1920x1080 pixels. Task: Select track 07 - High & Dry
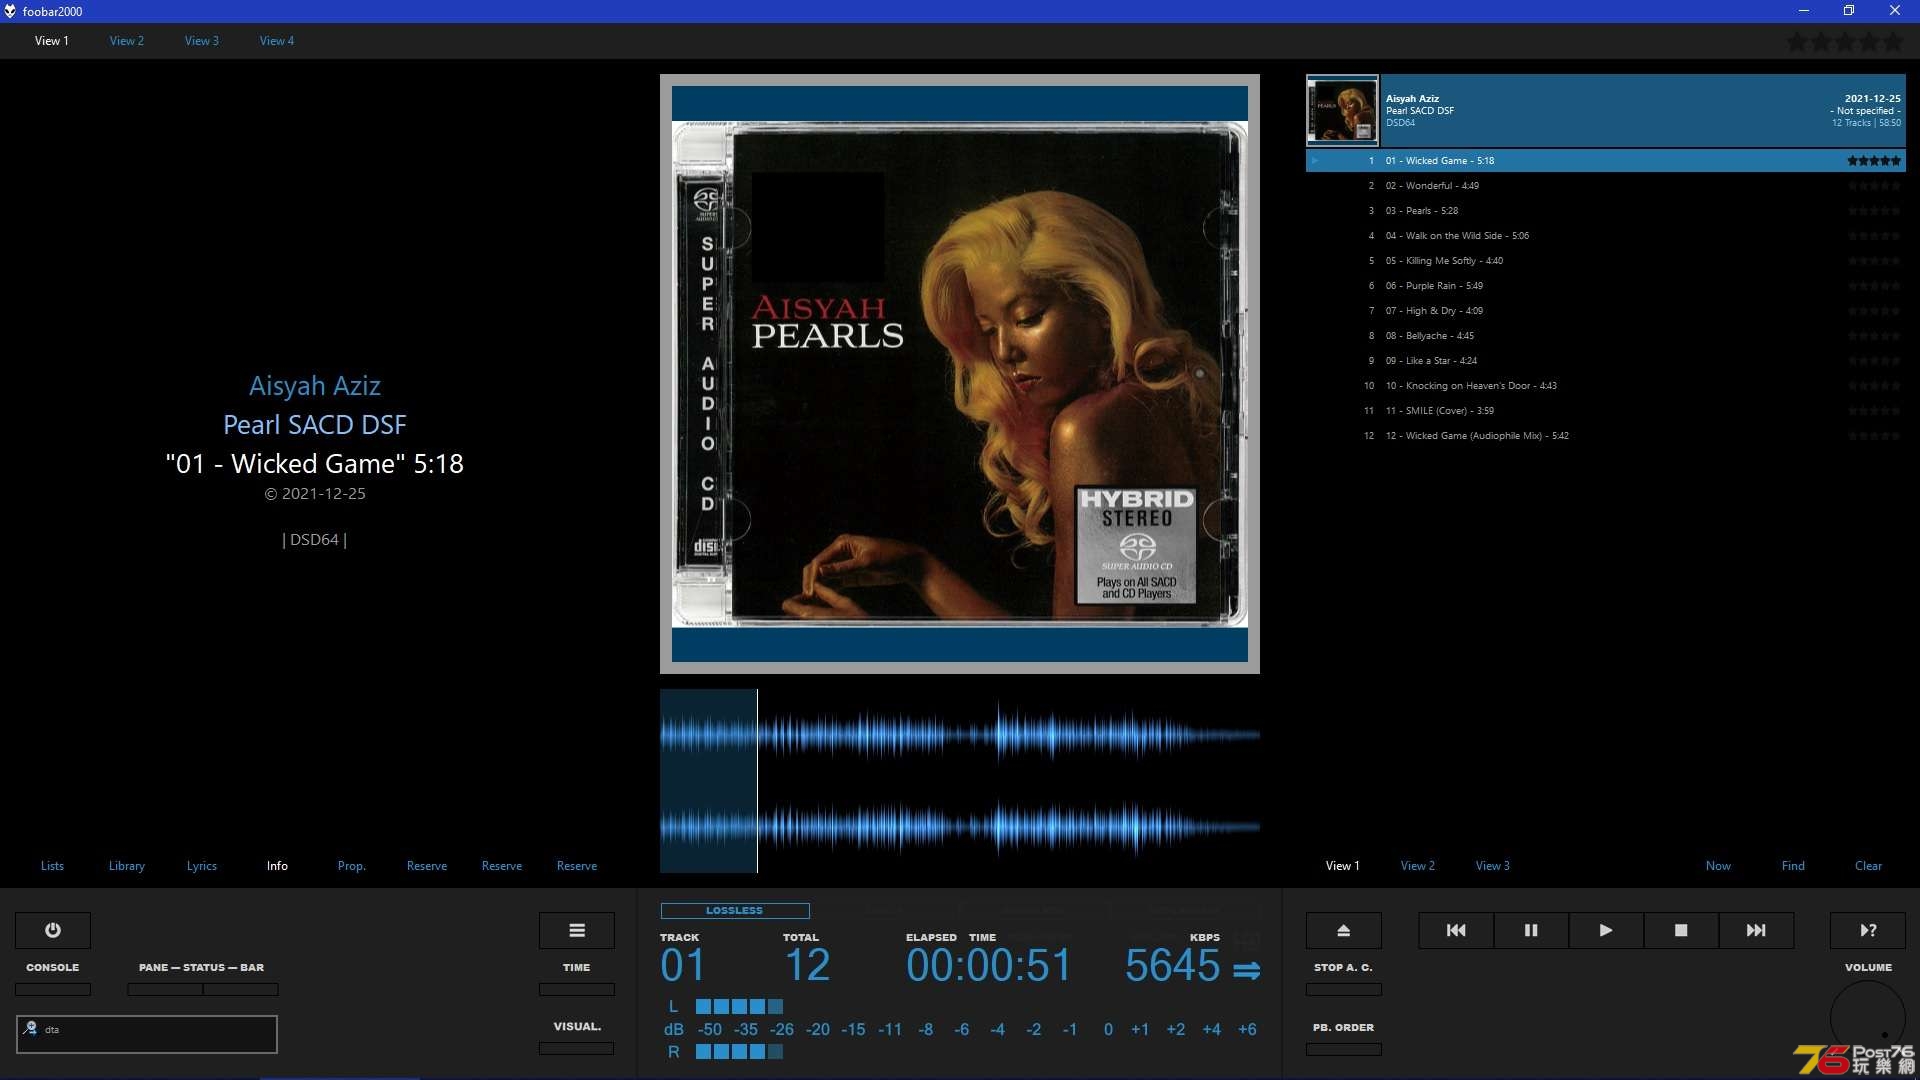point(1606,311)
